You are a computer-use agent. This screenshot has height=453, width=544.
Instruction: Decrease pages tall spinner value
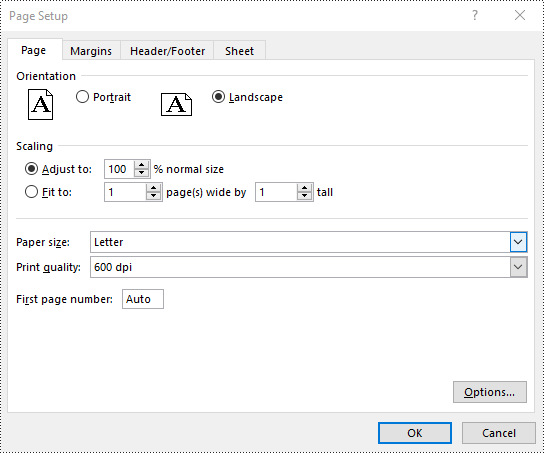click(x=304, y=196)
